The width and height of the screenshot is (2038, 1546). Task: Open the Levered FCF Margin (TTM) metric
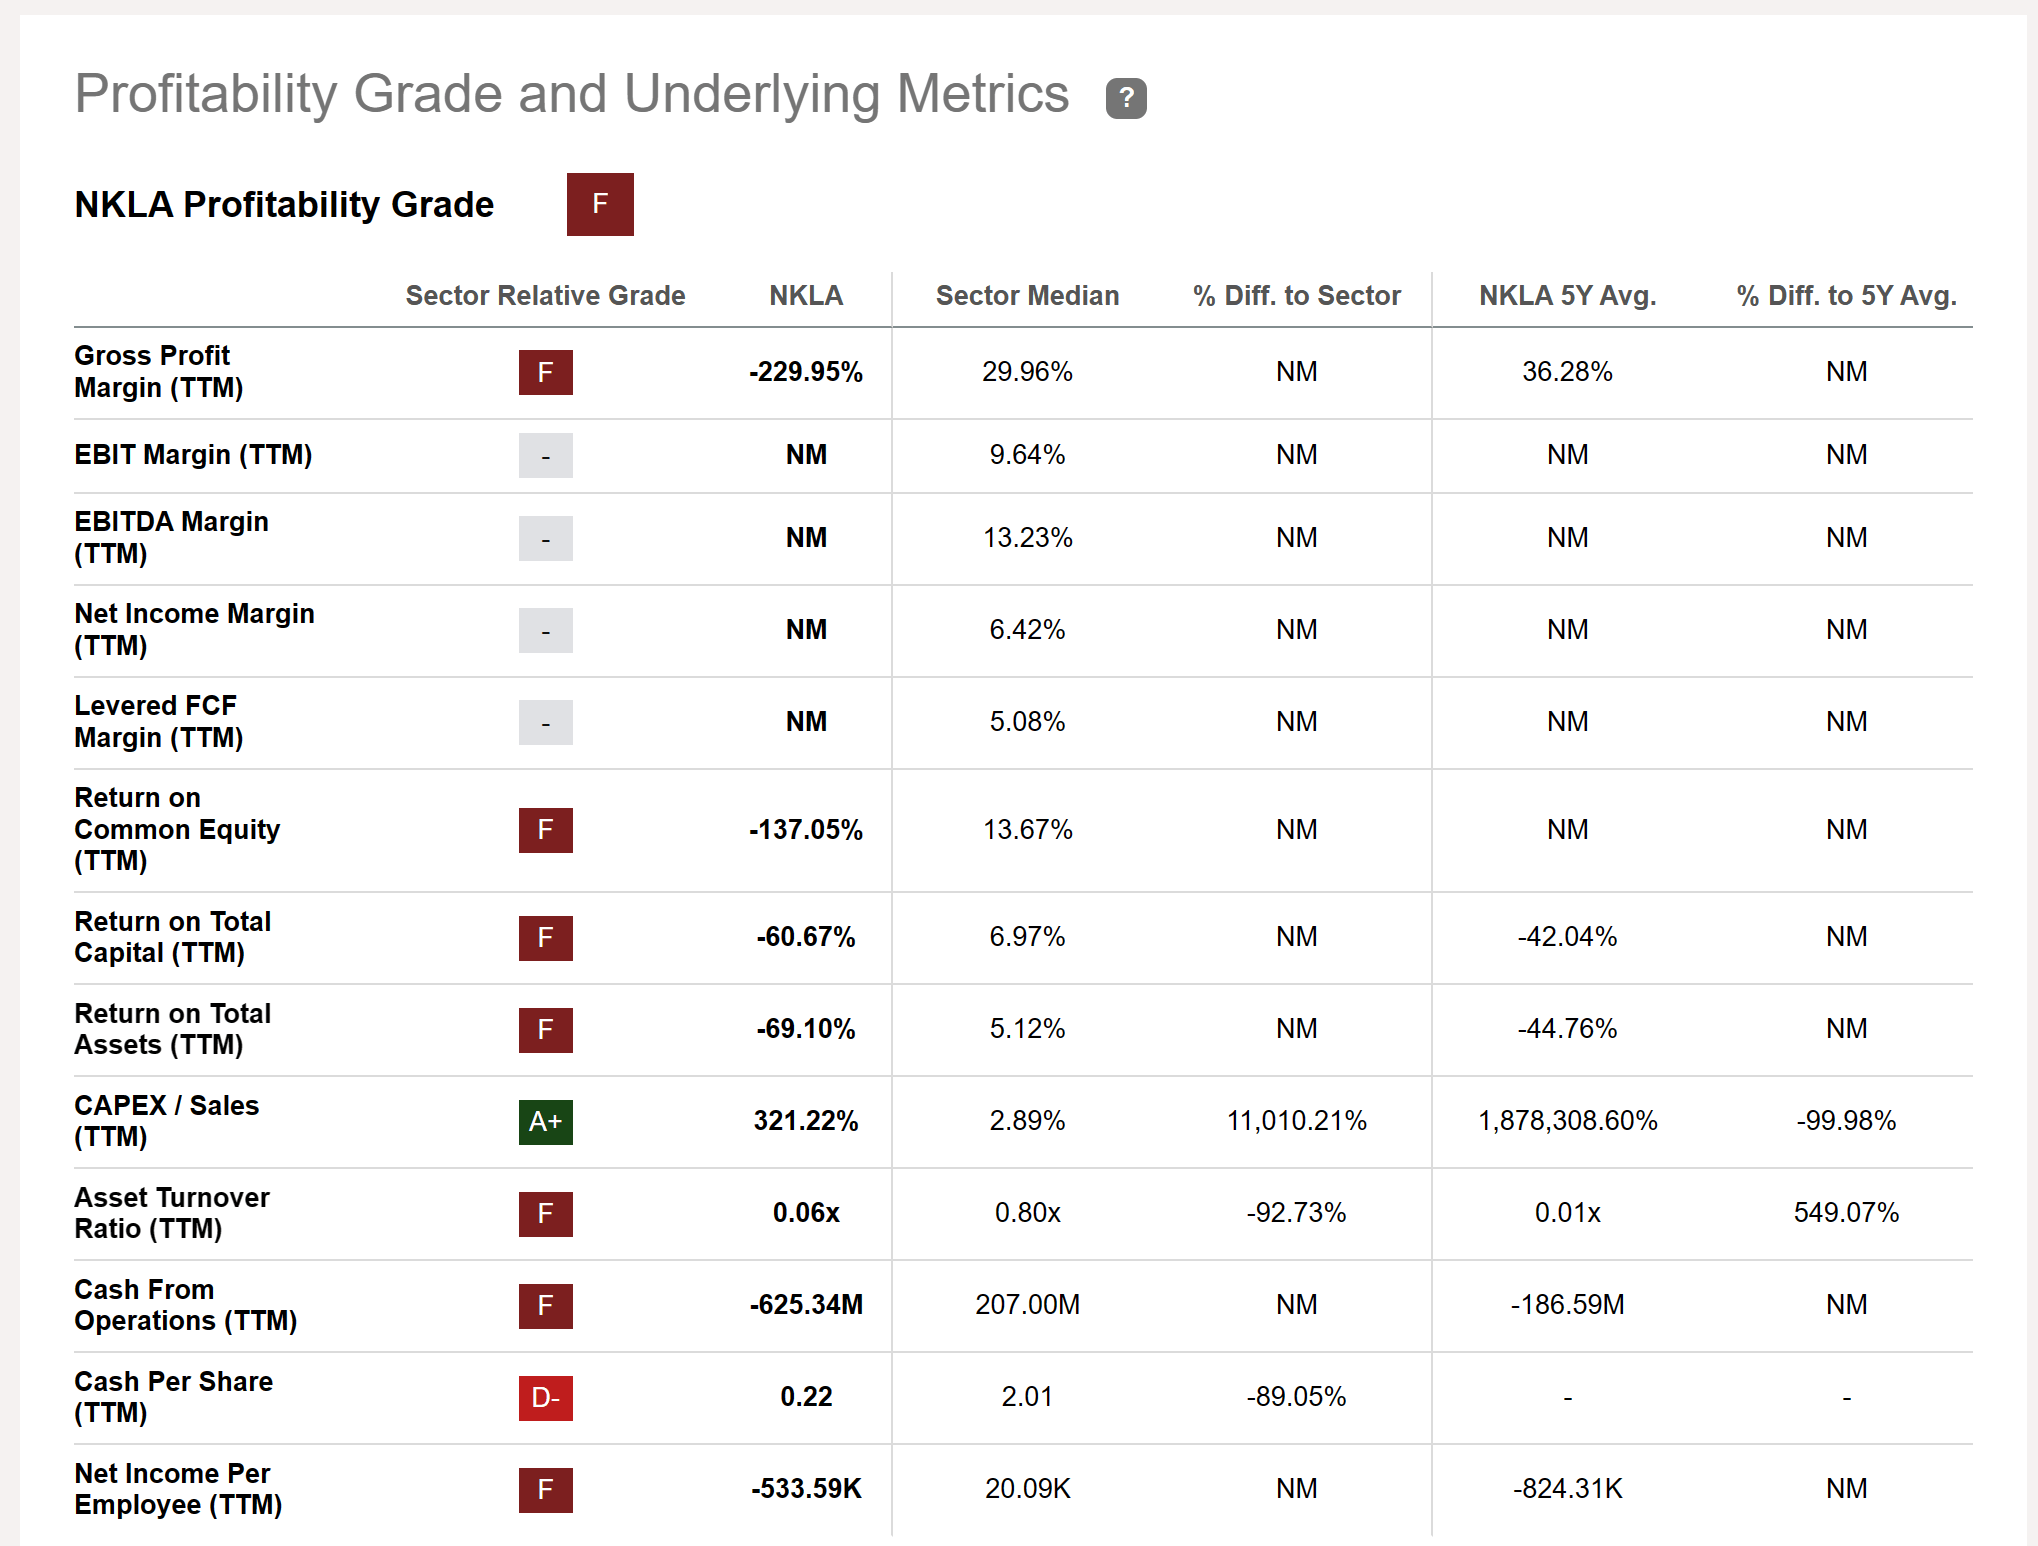tap(159, 722)
